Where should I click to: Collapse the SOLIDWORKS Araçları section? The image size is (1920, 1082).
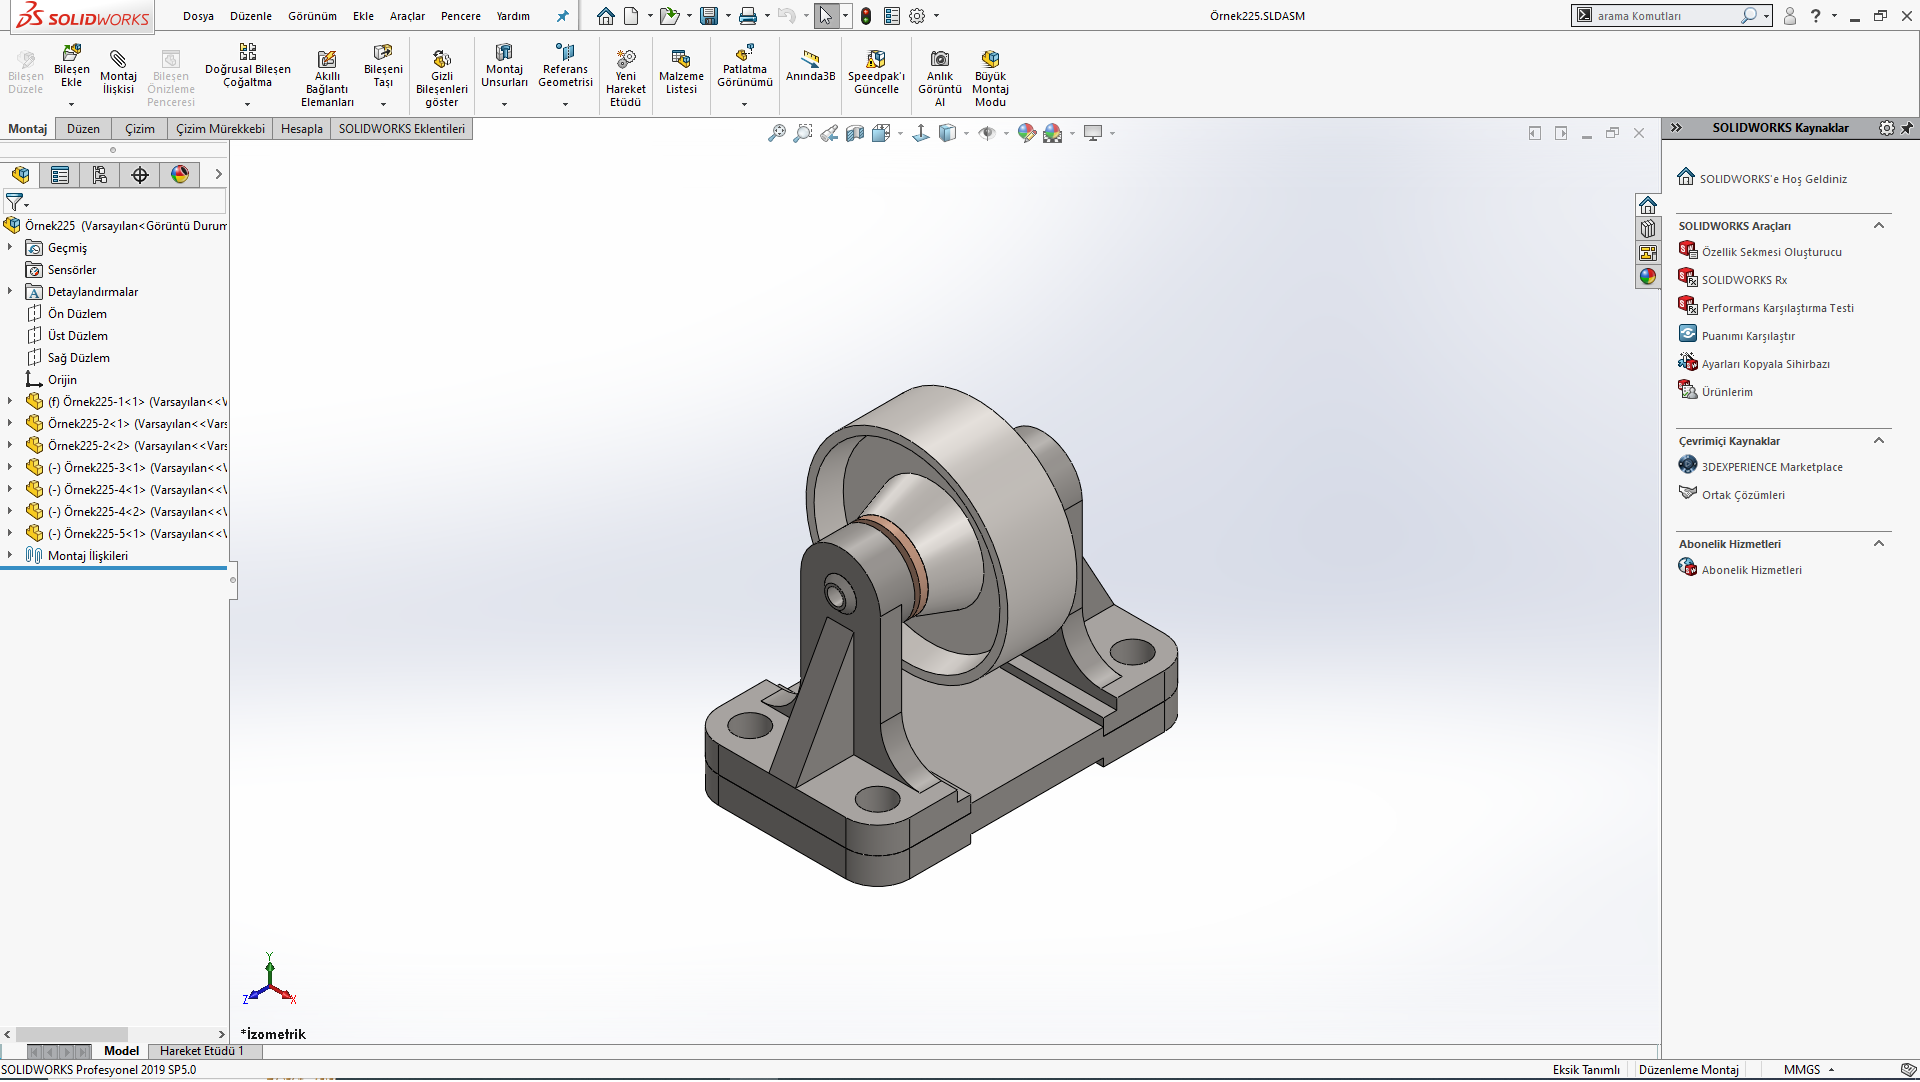[x=1878, y=226]
